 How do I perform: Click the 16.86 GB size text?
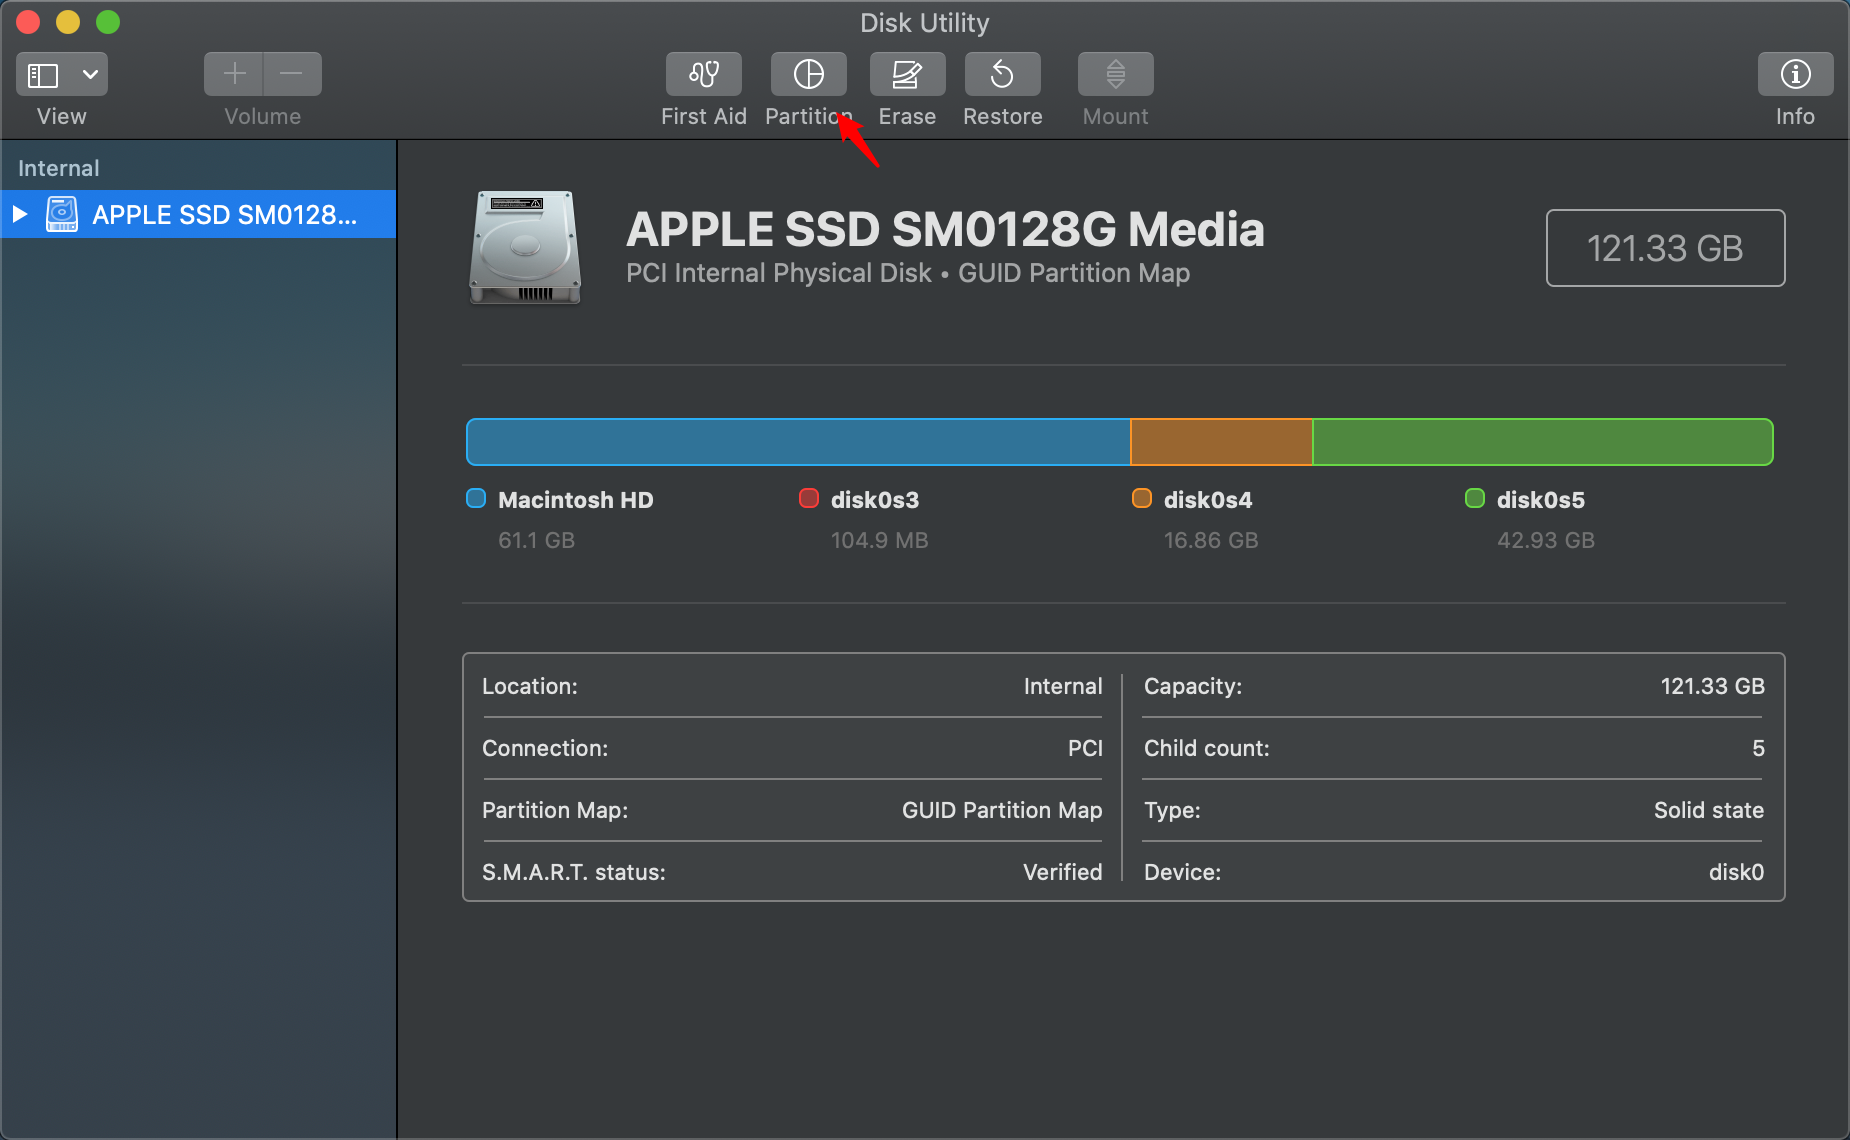coord(1211,540)
